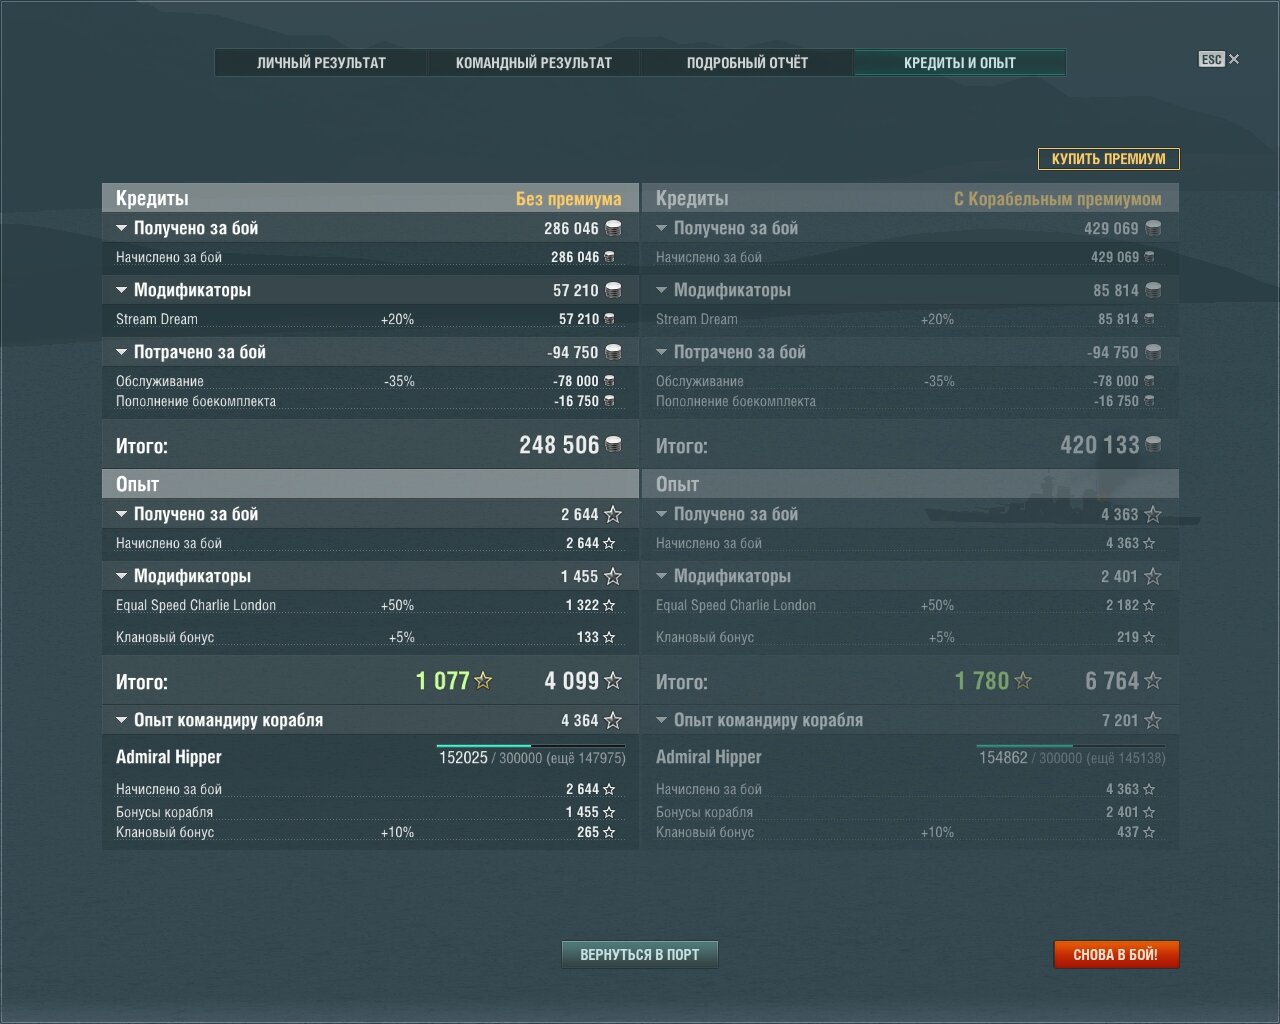The width and height of the screenshot is (1280, 1024).
Task: Switch to Личный результат tab
Action: pyautogui.click(x=321, y=62)
